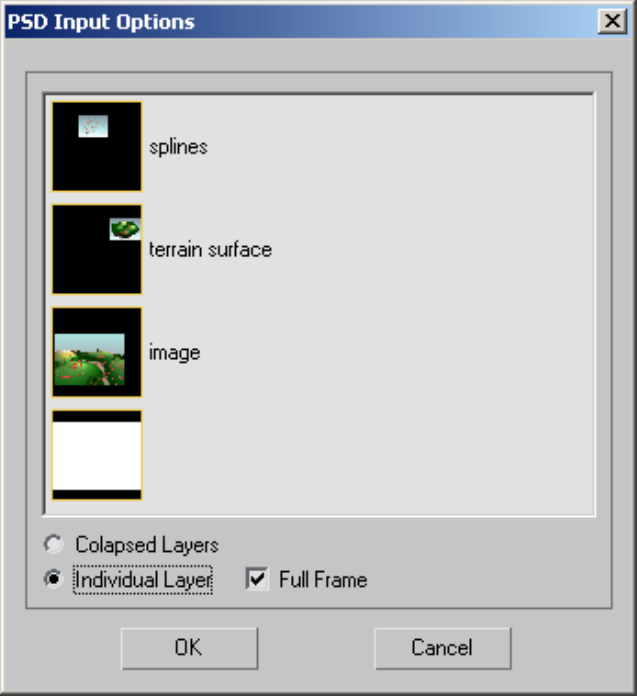The width and height of the screenshot is (637, 696).
Task: Click the 'Full Frame' label text
Action: coord(323,580)
